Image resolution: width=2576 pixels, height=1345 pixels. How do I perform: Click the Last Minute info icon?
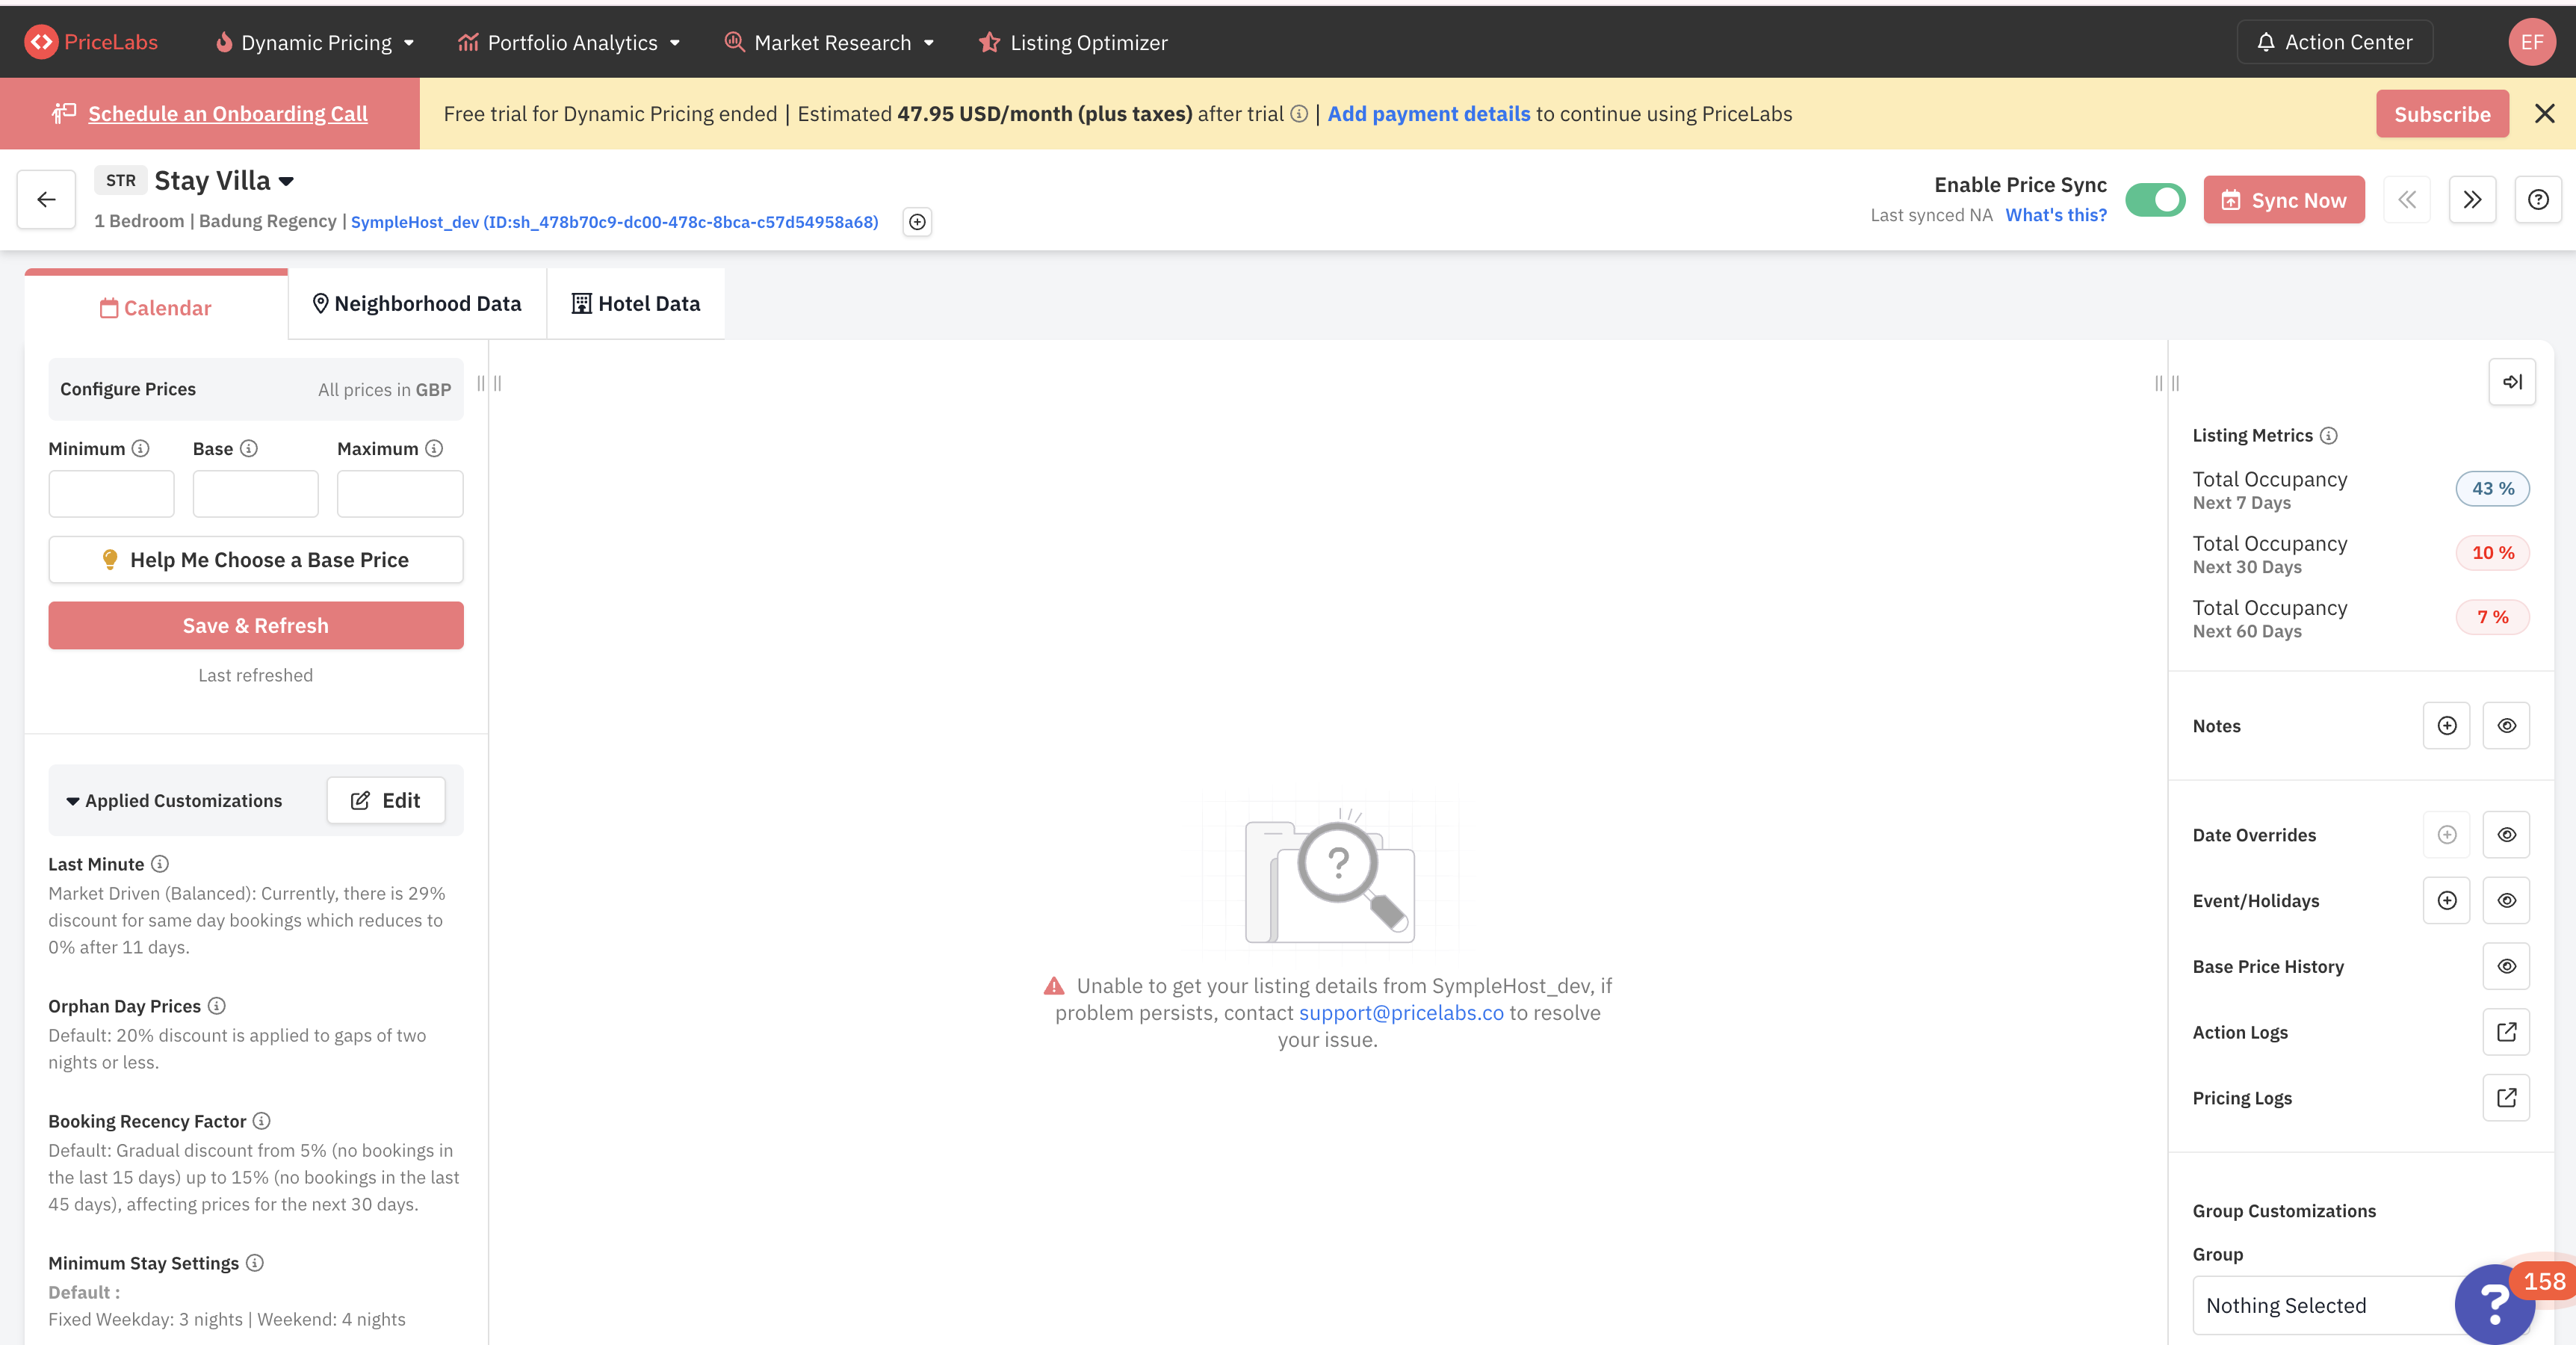(x=160, y=863)
